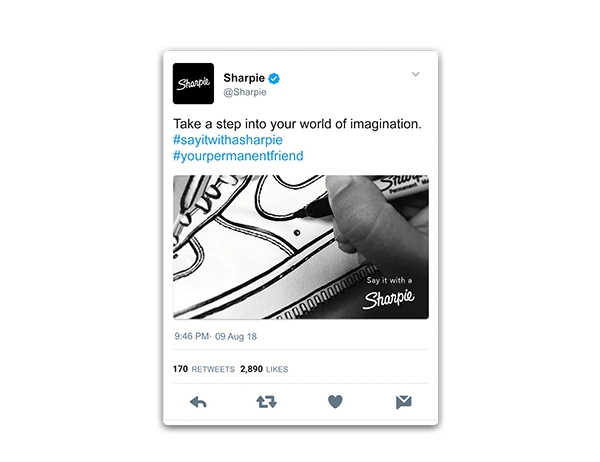Click the LIKES label
The image size is (600, 462).
point(277,369)
